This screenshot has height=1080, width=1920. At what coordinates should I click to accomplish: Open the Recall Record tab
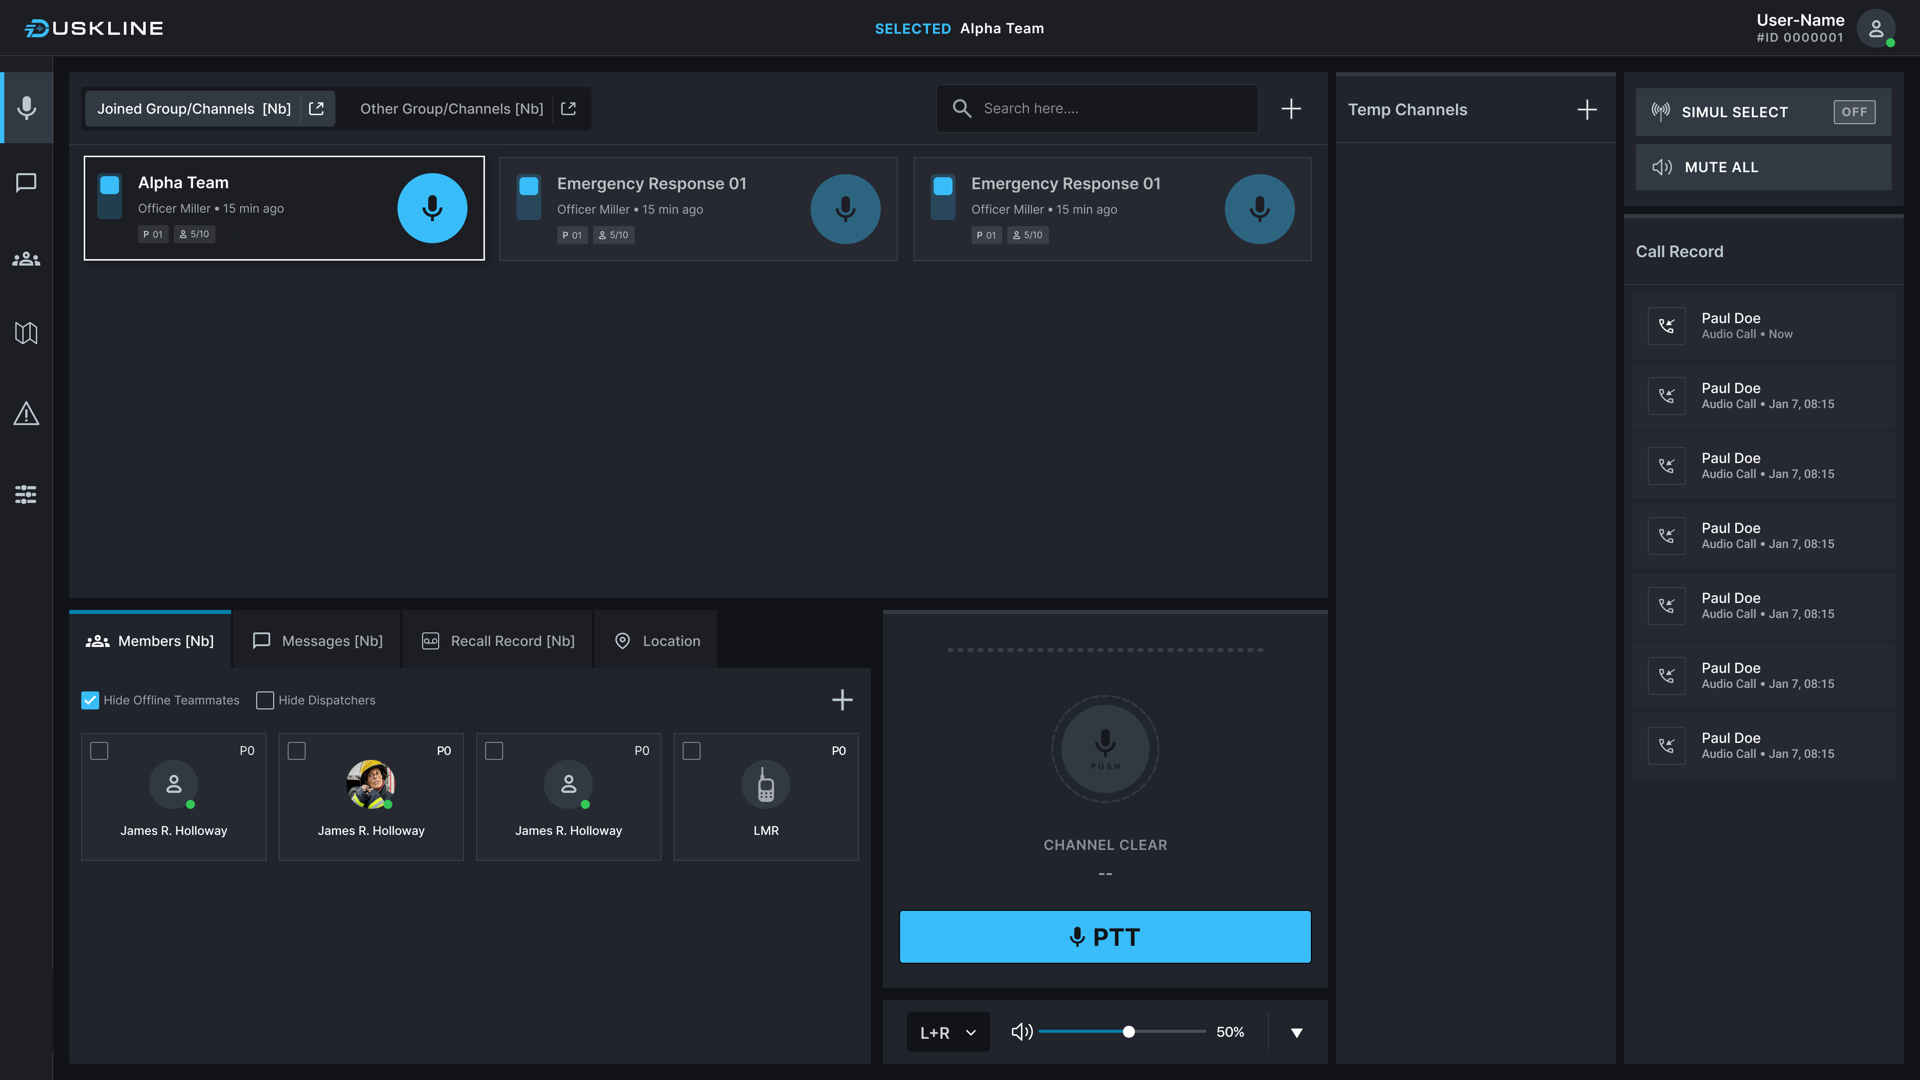pyautogui.click(x=498, y=641)
